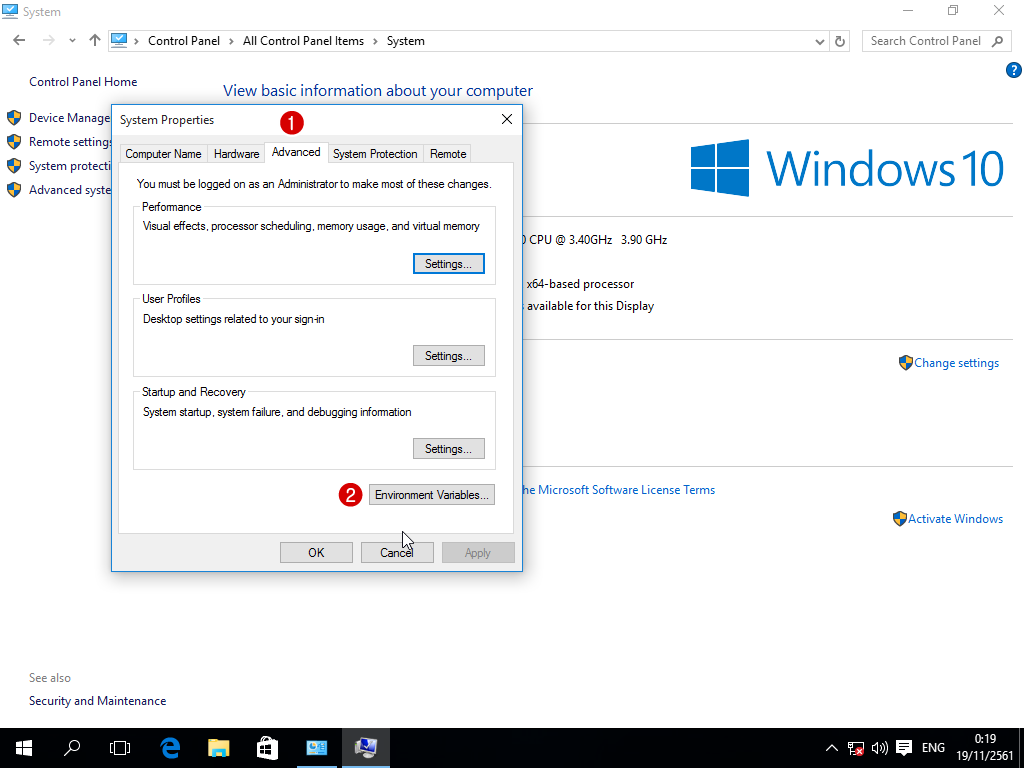
Task: Open the volume tray icon
Action: (x=880, y=748)
